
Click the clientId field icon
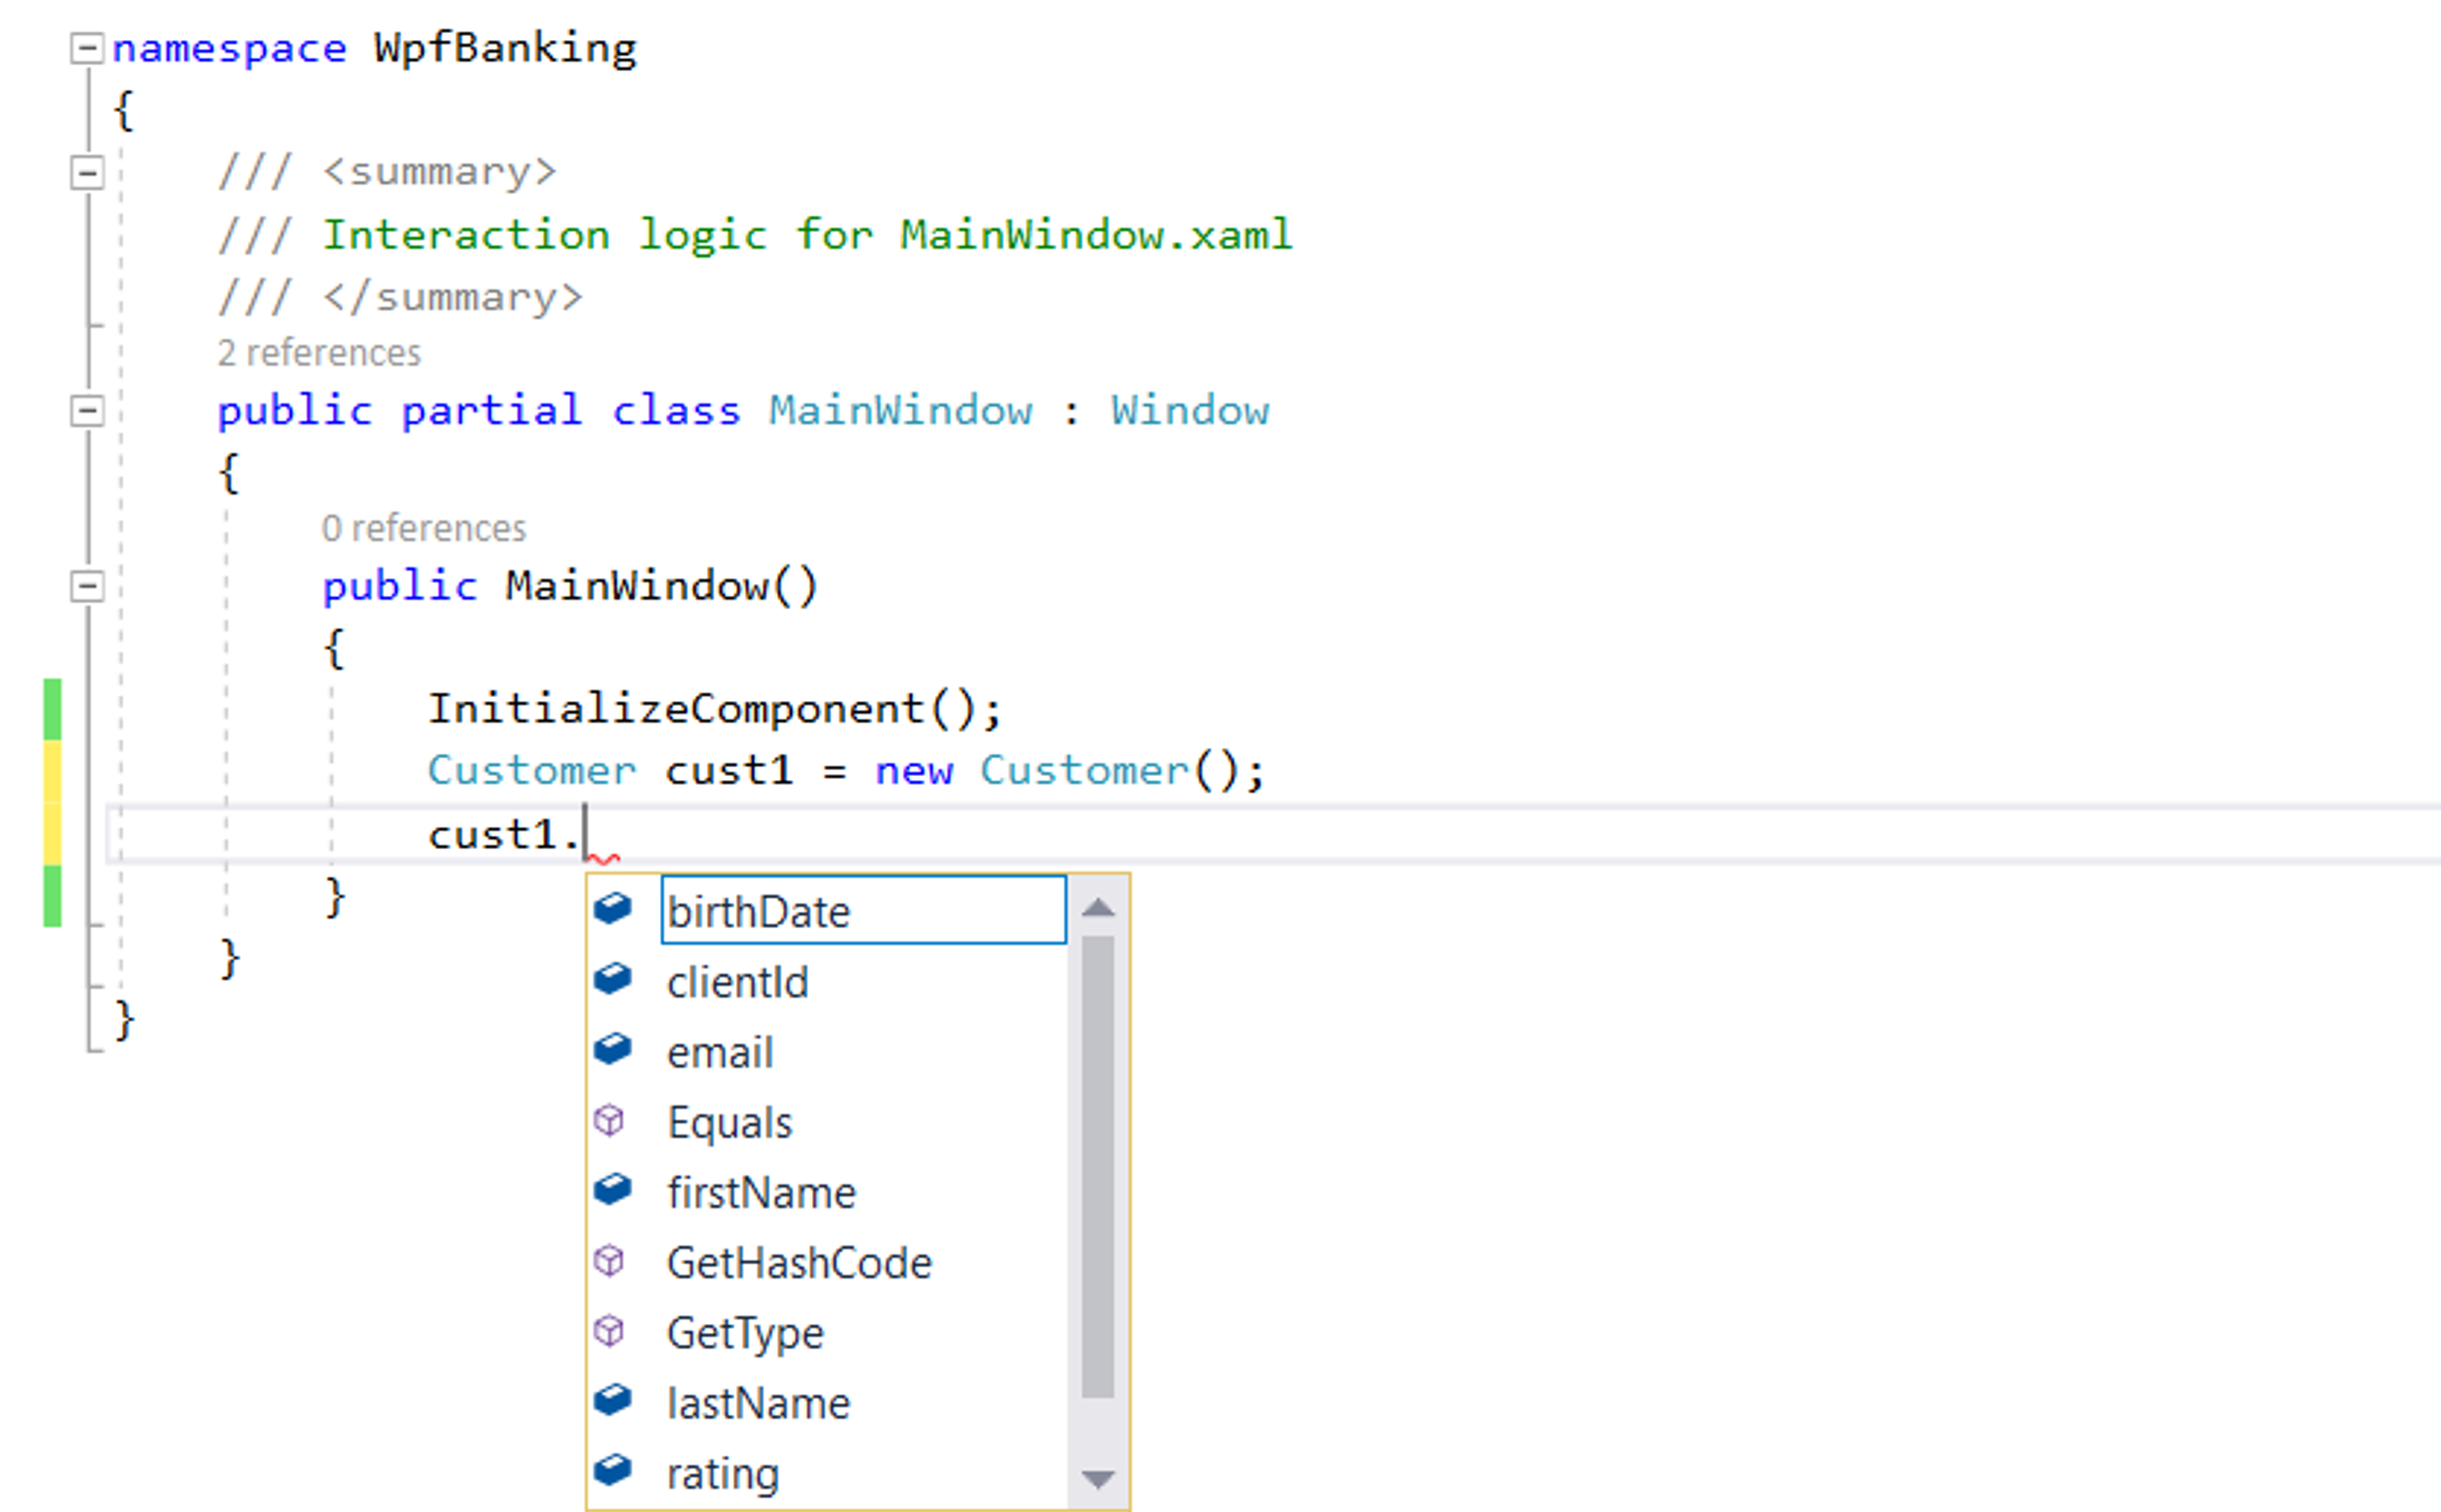[x=612, y=978]
